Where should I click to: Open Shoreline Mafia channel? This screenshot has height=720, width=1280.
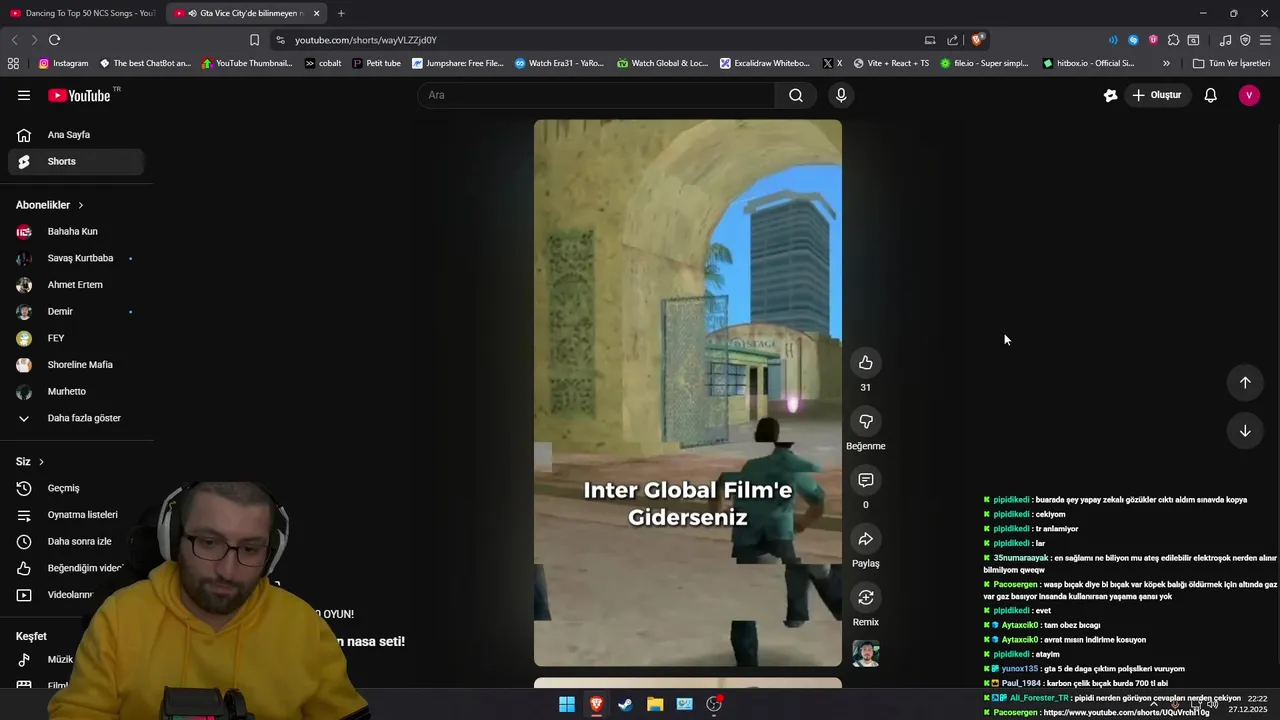[76, 365]
